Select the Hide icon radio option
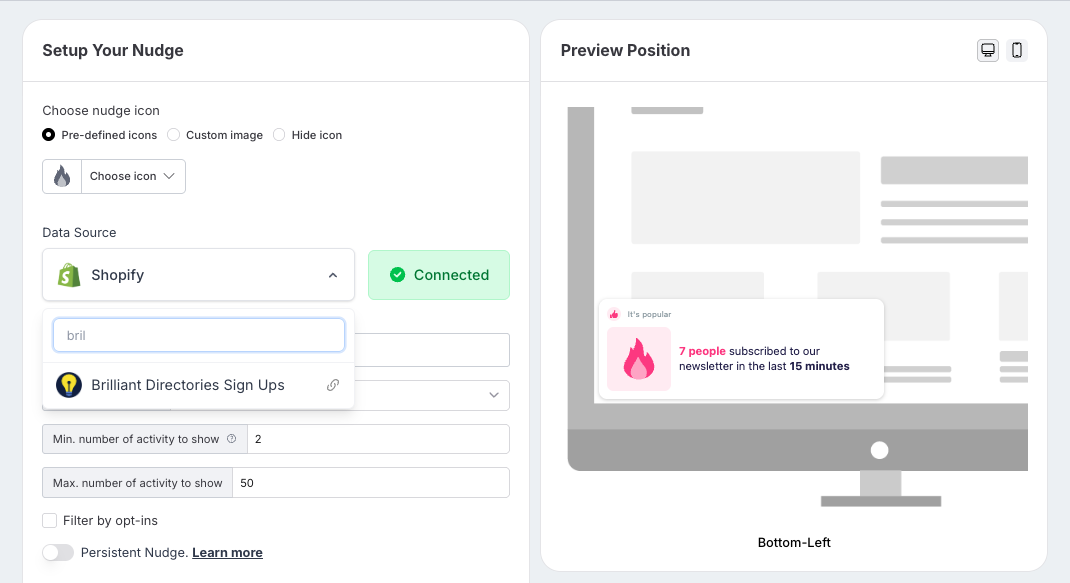 279,135
